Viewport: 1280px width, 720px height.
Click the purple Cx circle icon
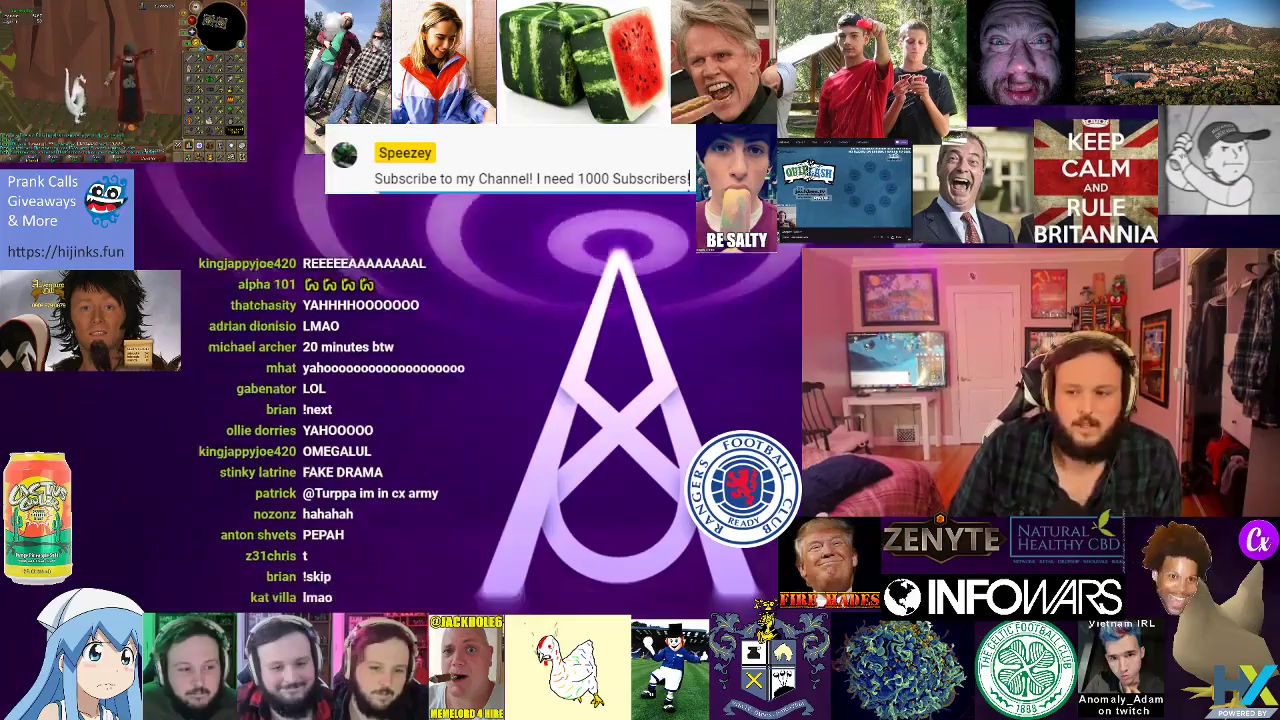pyautogui.click(x=1258, y=541)
